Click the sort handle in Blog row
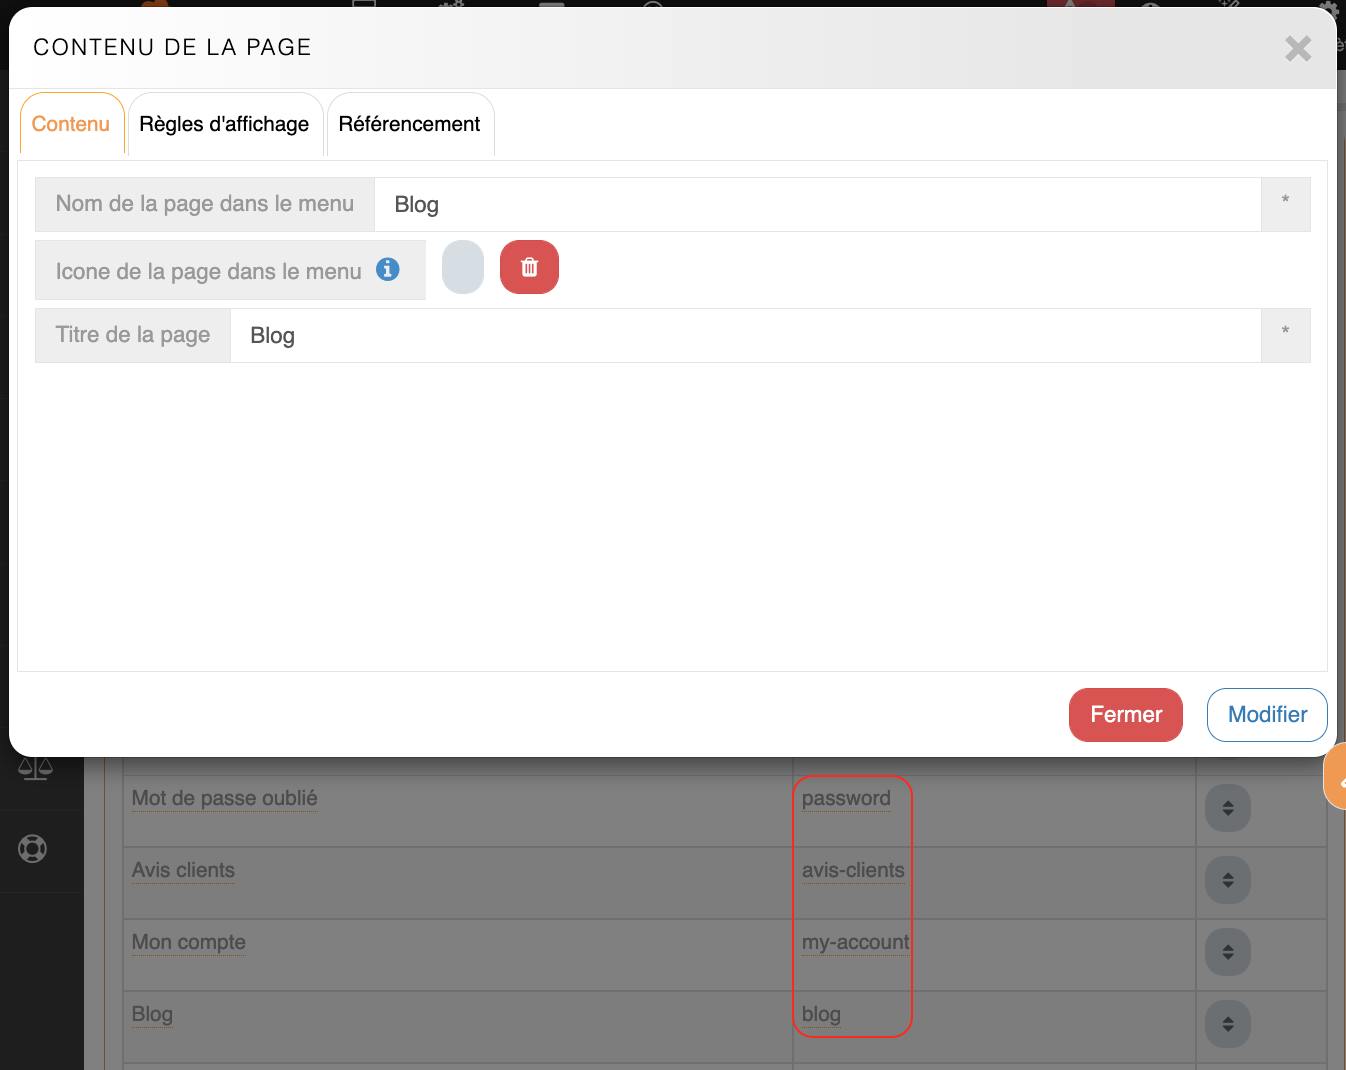 (1227, 1024)
